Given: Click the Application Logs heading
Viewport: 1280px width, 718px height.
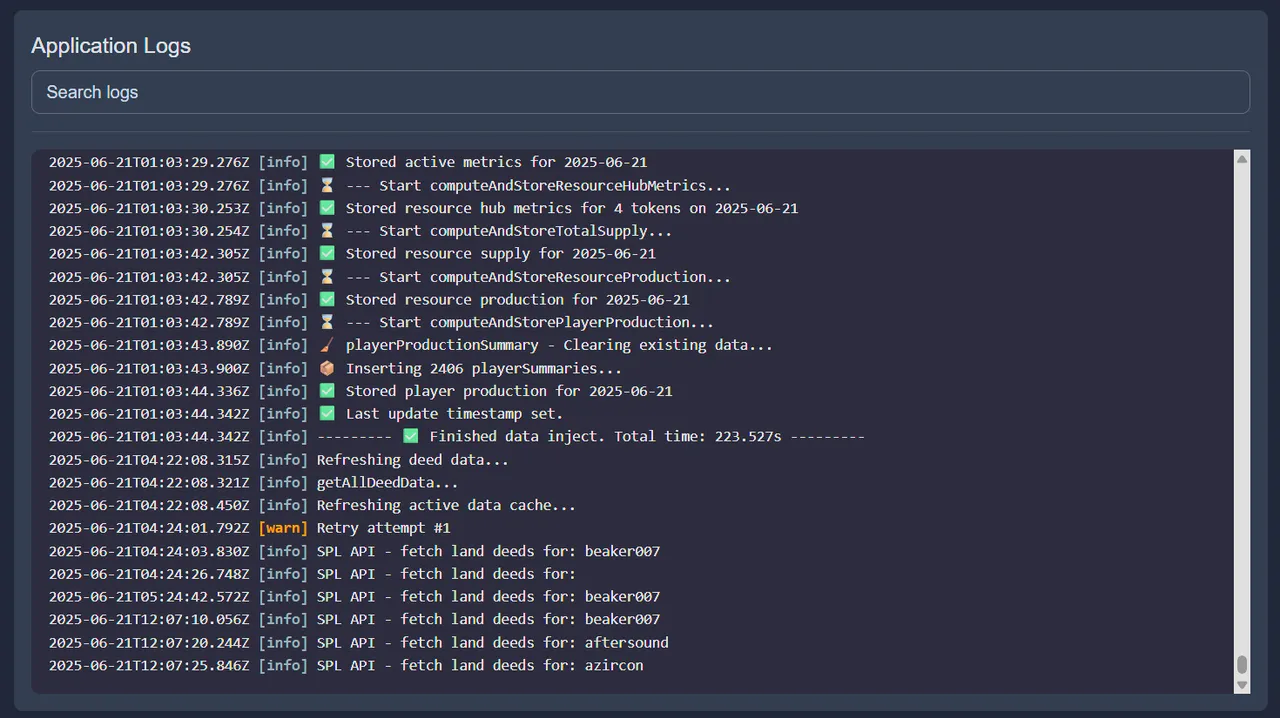Looking at the screenshot, I should (111, 45).
